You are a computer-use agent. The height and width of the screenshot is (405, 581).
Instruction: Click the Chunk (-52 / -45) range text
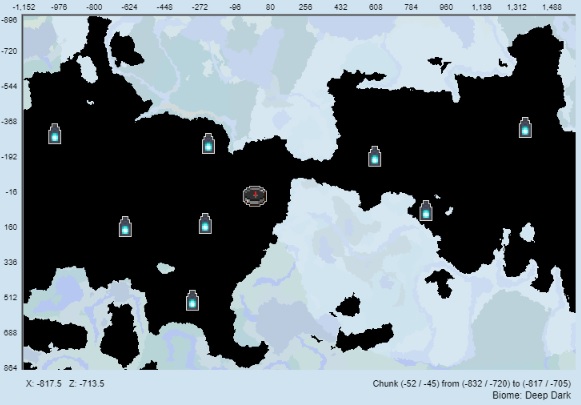tap(472, 384)
